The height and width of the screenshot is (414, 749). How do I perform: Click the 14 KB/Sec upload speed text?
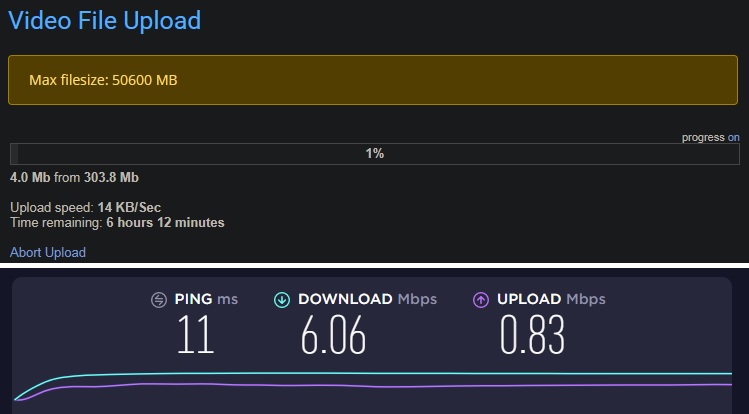coord(129,207)
